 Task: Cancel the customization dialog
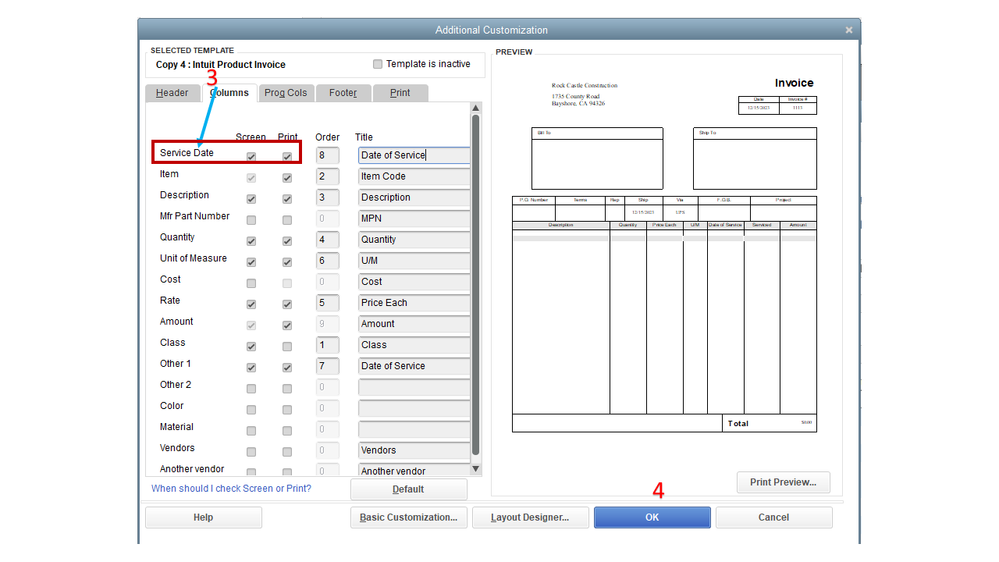[773, 517]
